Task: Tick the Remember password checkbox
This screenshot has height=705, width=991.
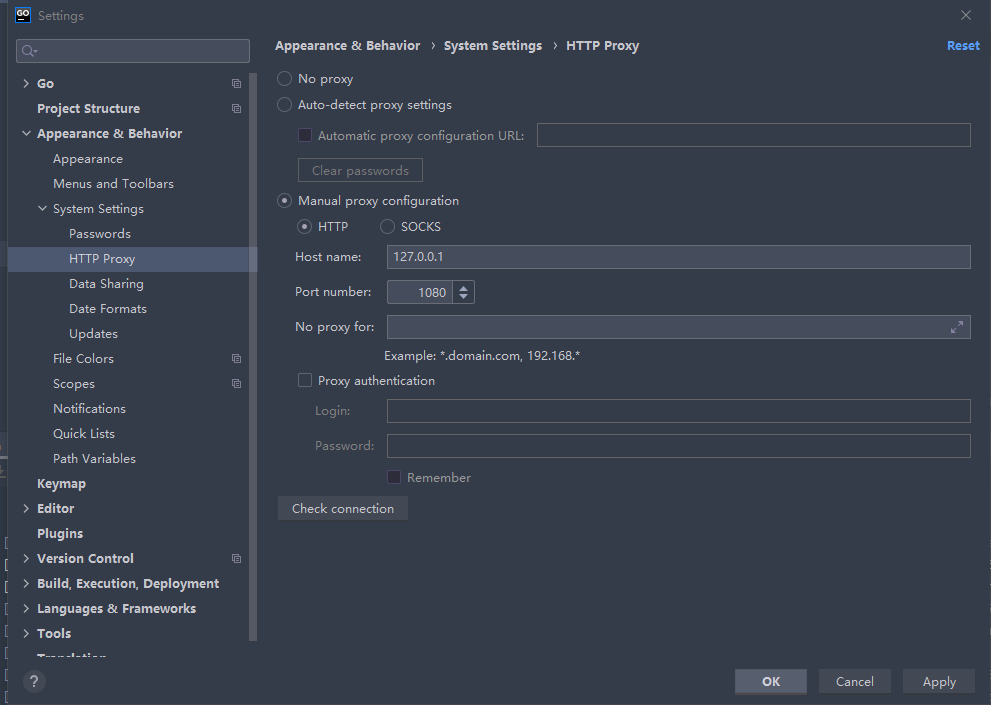Action: tap(394, 477)
